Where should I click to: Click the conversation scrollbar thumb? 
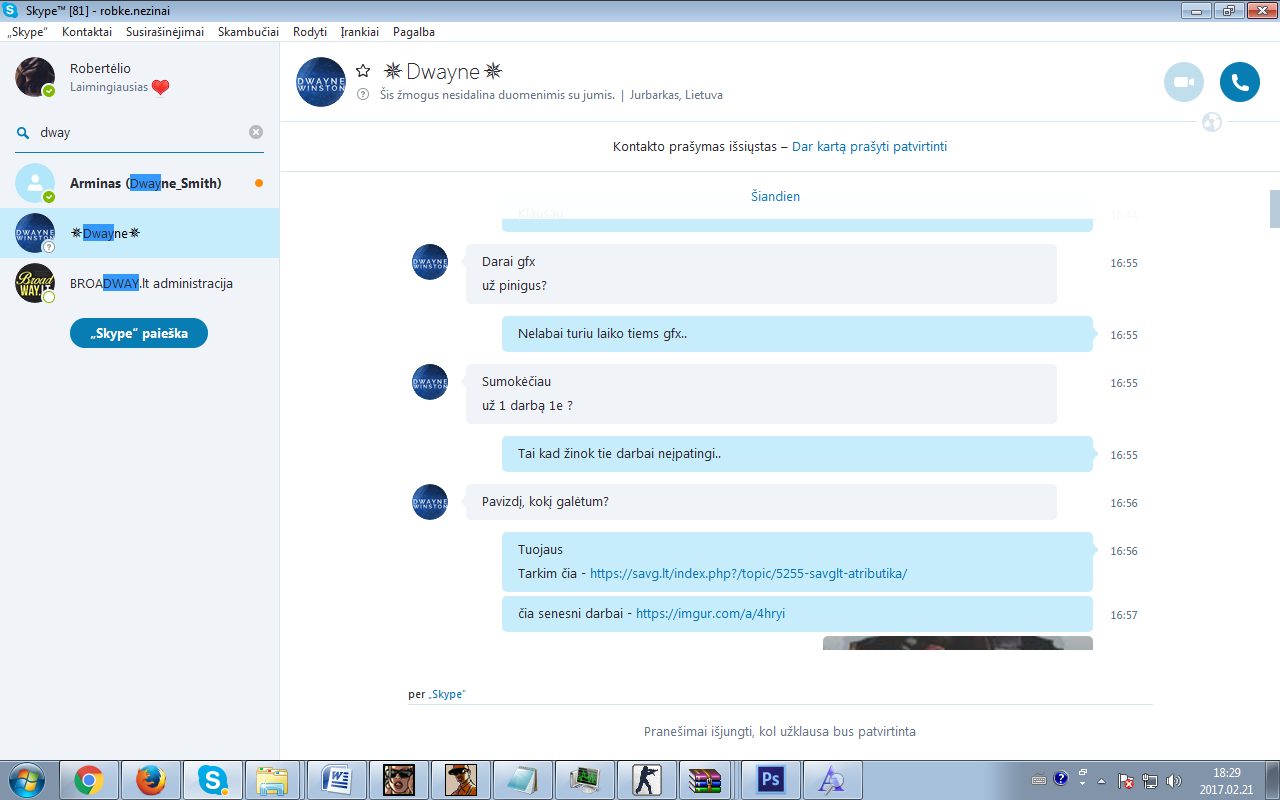[1275, 209]
